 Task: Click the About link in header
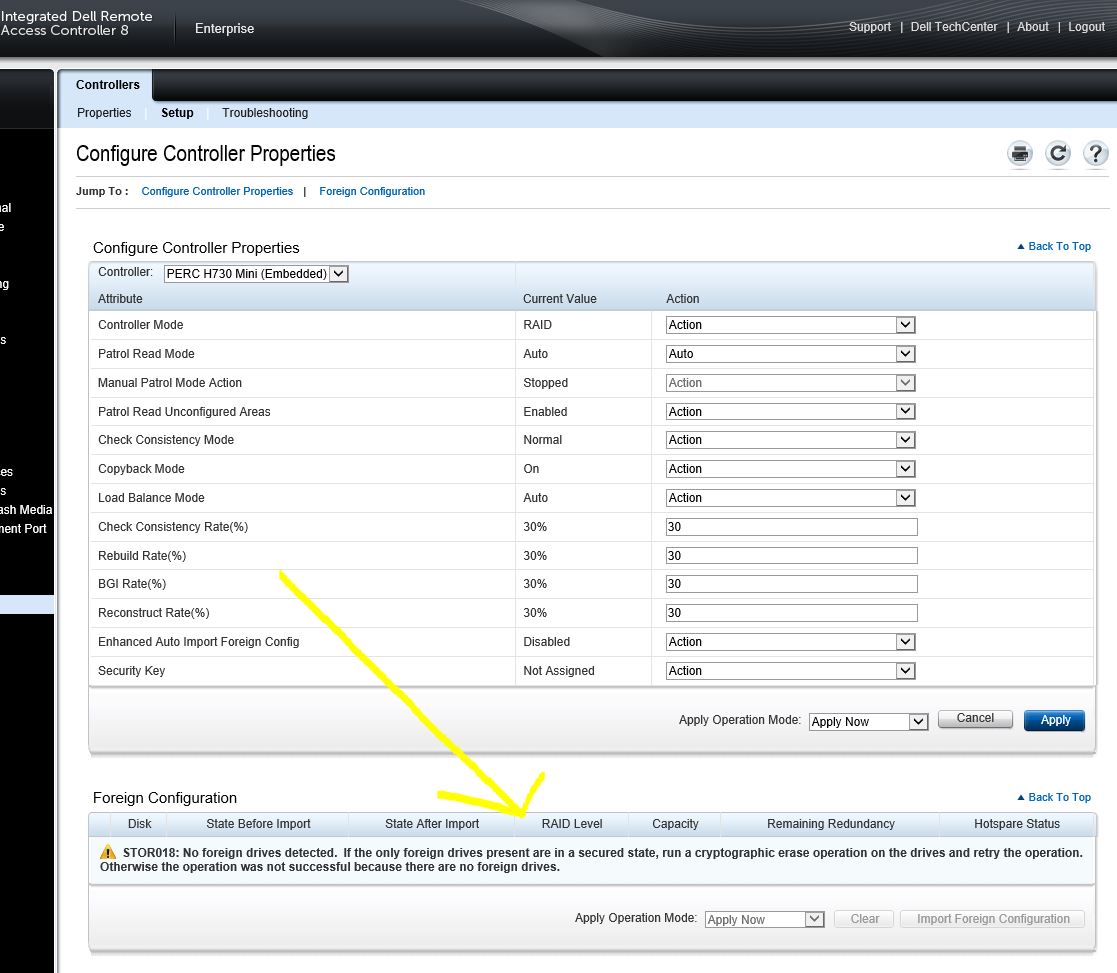click(x=1033, y=26)
